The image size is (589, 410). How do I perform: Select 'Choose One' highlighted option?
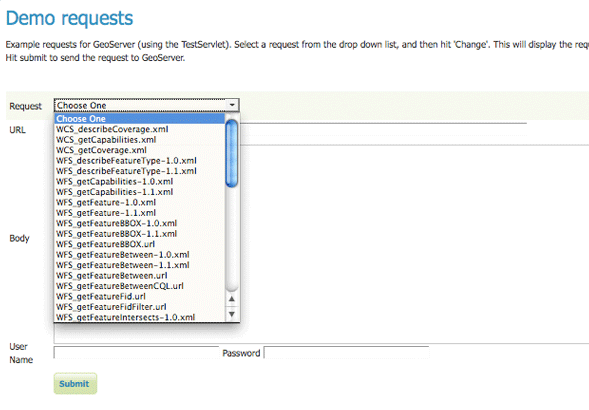[x=140, y=119]
